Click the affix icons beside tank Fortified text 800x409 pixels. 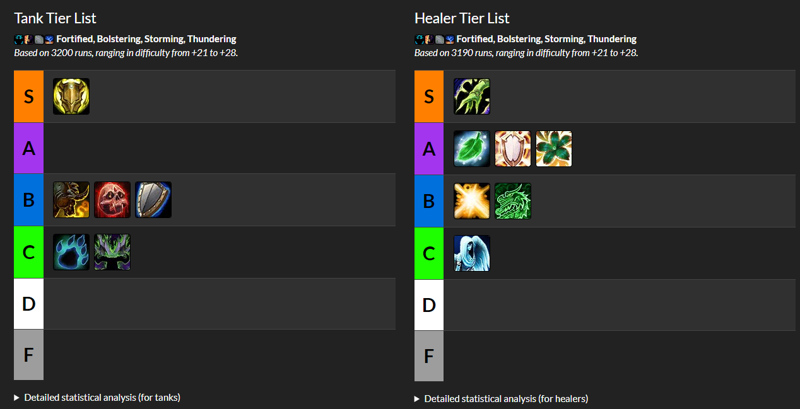34,39
